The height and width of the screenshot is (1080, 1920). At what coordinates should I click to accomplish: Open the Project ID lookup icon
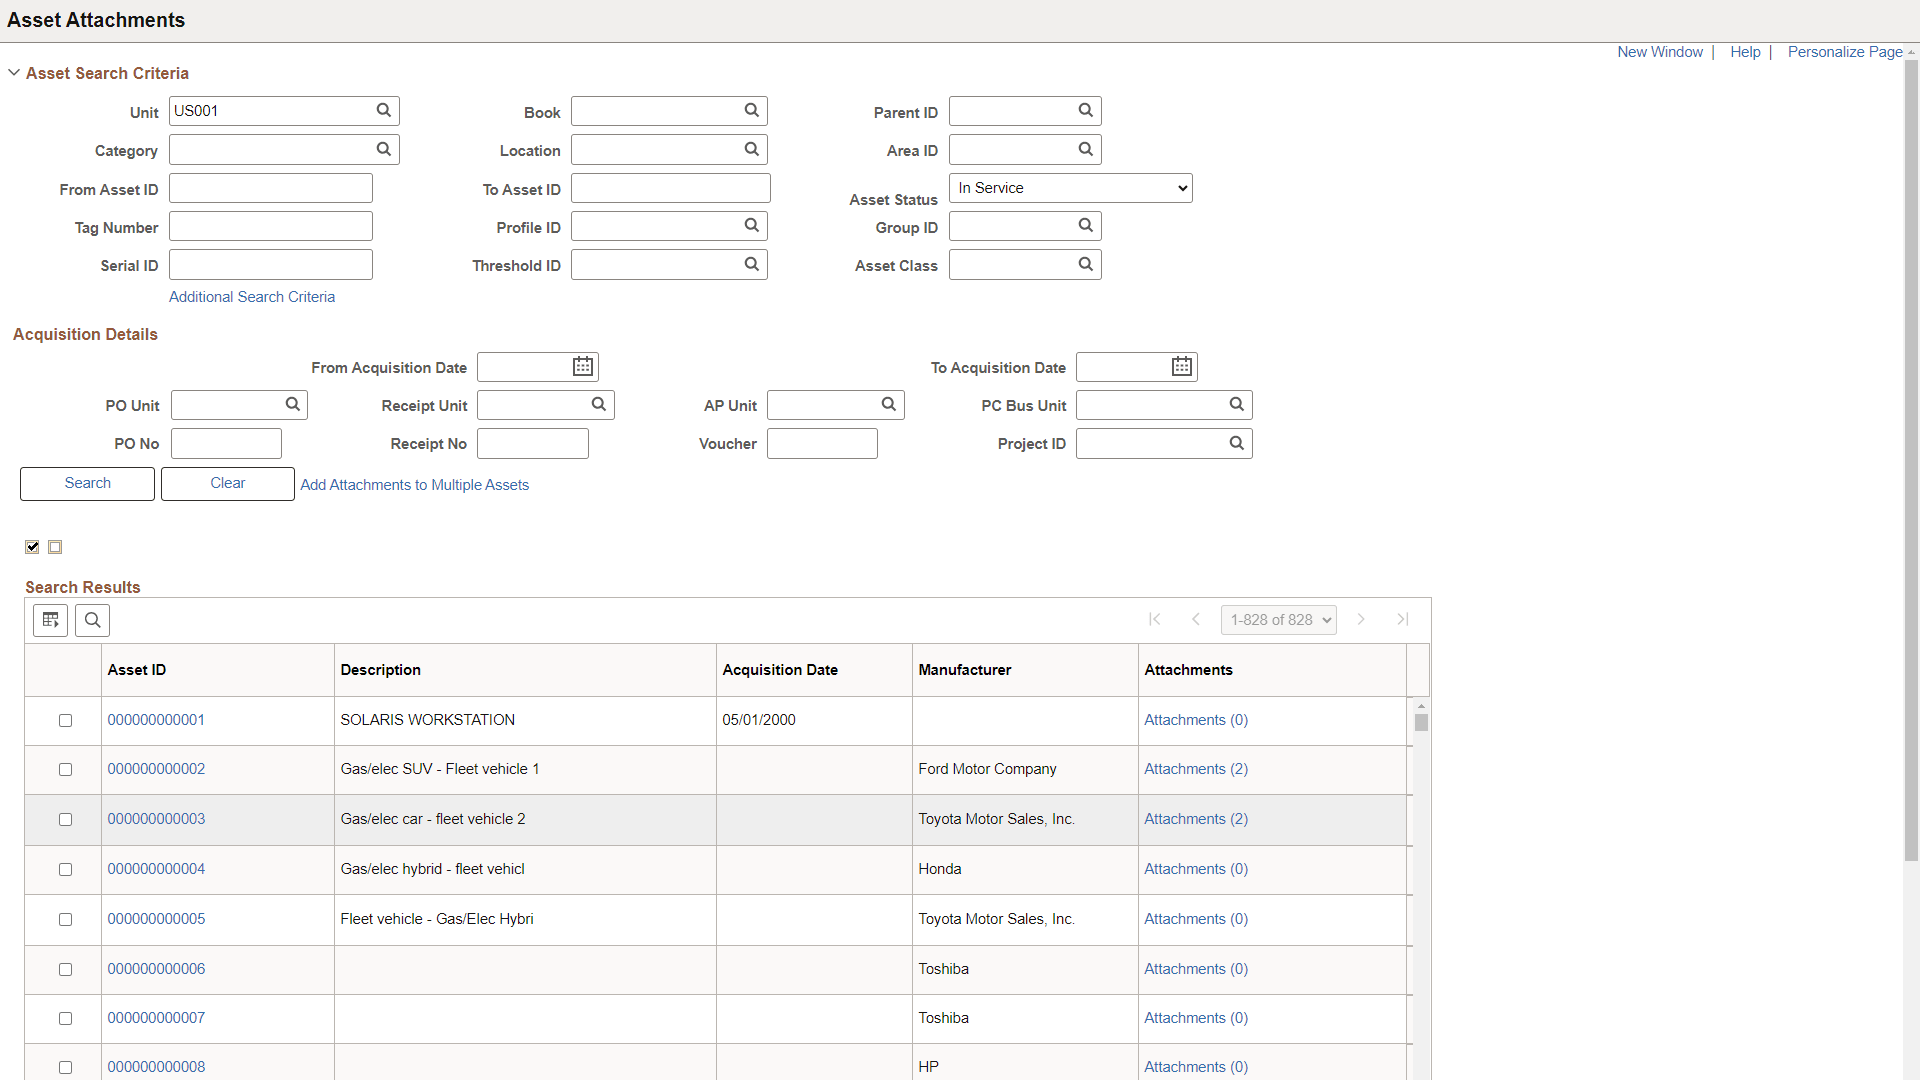coord(1236,443)
